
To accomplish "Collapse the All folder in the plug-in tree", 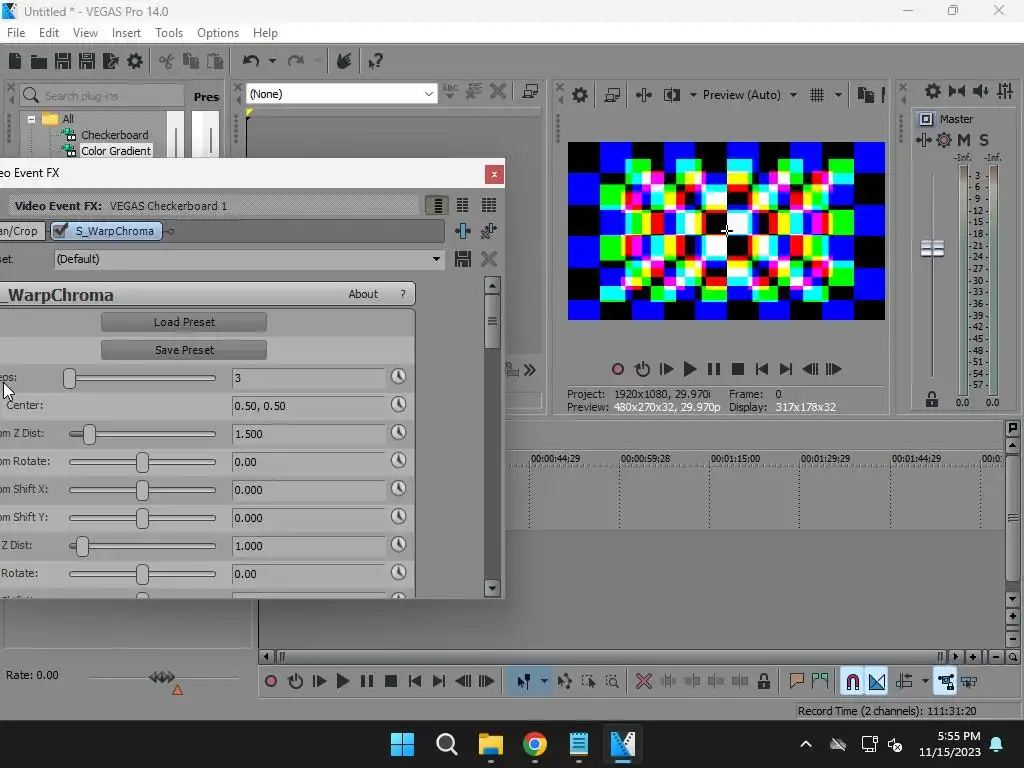I will tap(31, 119).
